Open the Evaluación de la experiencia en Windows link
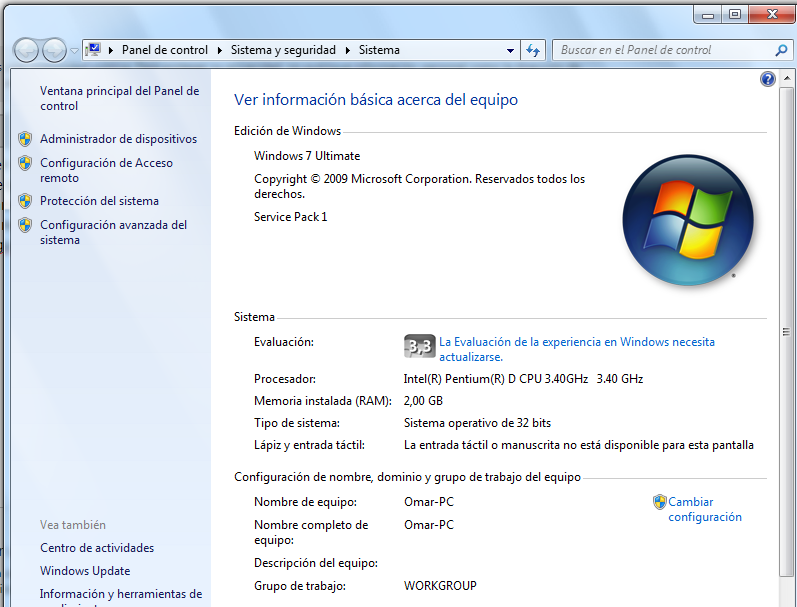797x607 pixels. (x=577, y=349)
